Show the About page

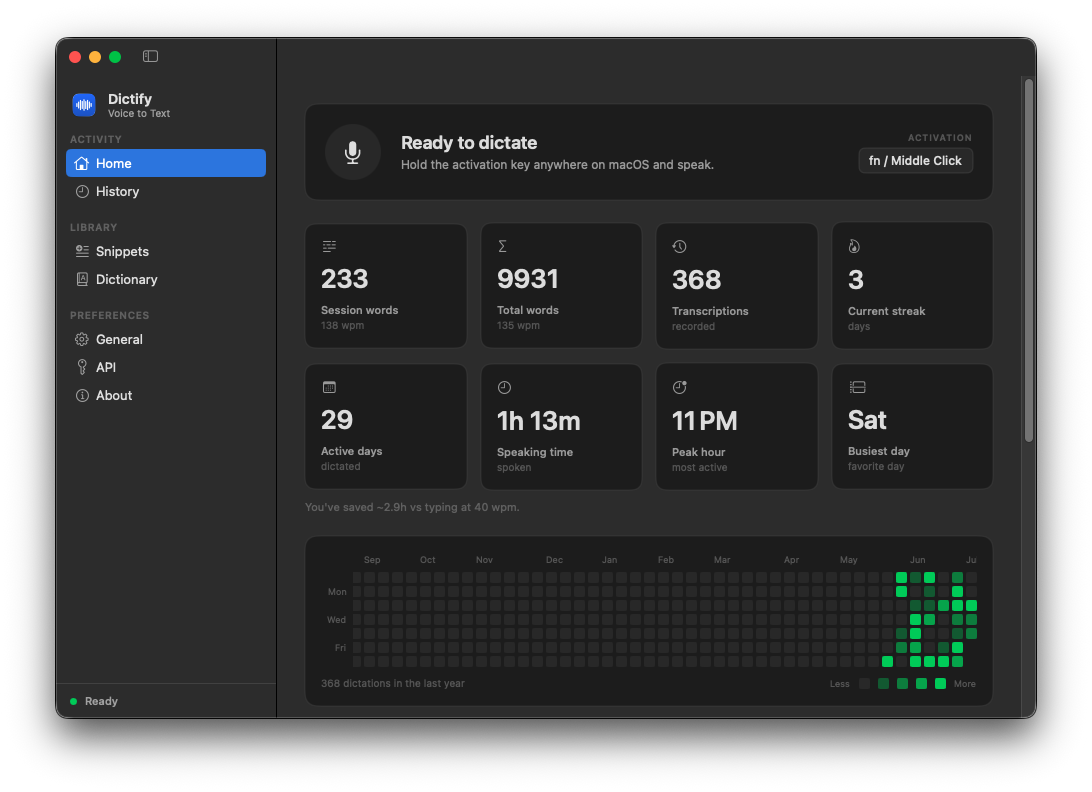tap(166, 396)
